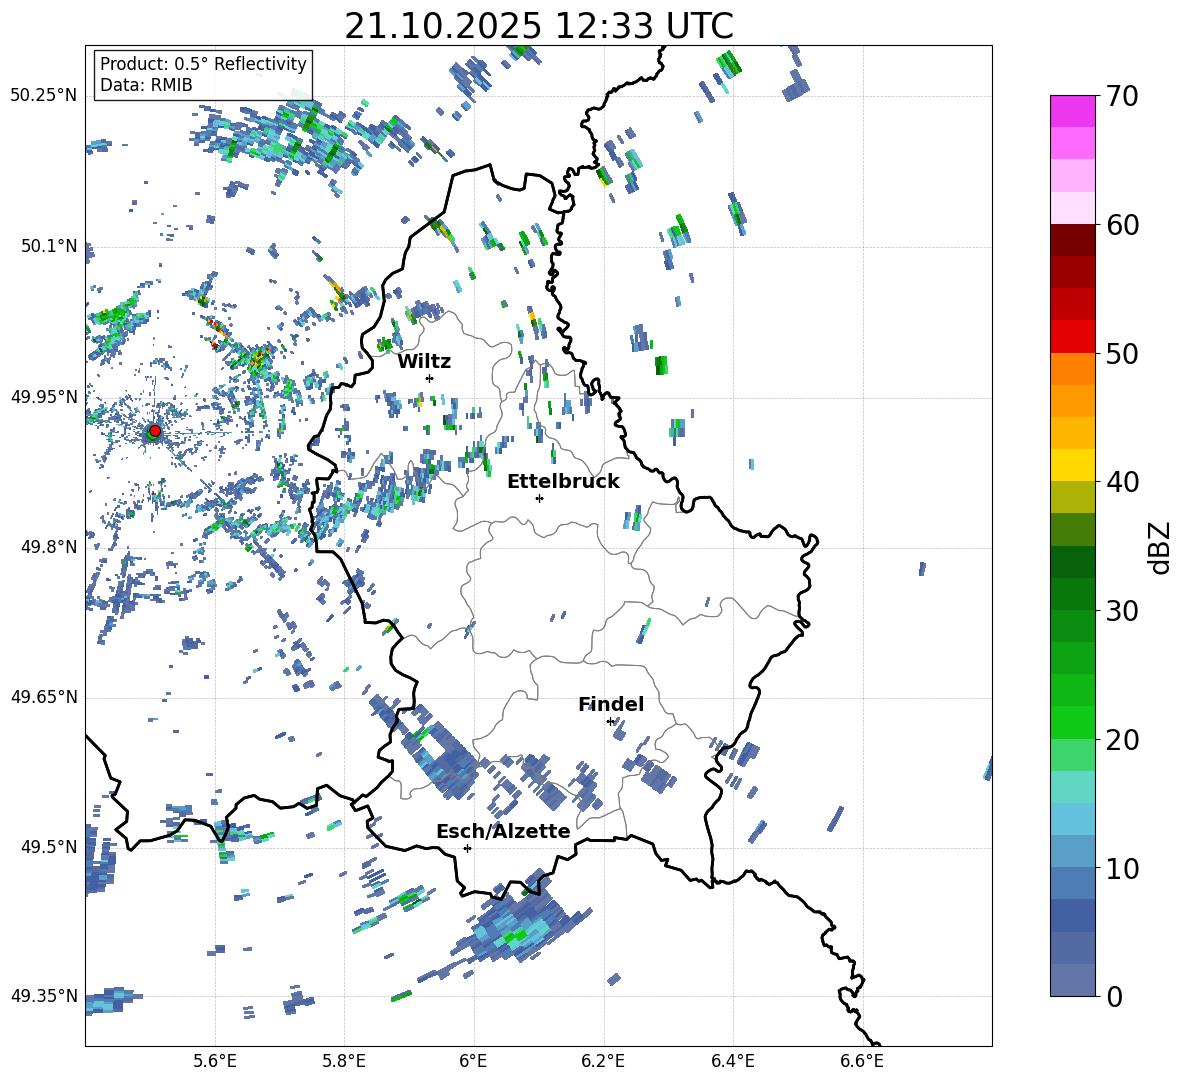This screenshot has height=1081, width=1184.
Task: Click the Esch/Alzette cross marker
Action: tap(467, 848)
